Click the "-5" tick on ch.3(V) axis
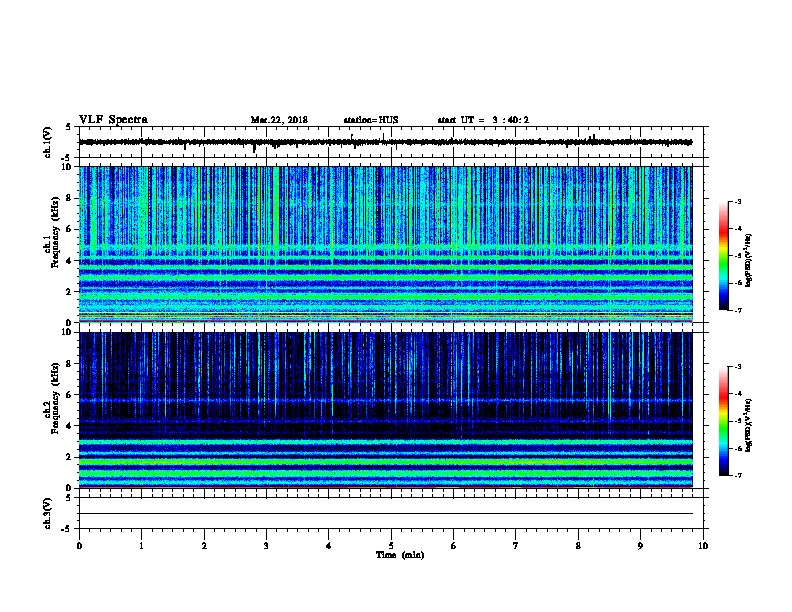 pos(66,529)
